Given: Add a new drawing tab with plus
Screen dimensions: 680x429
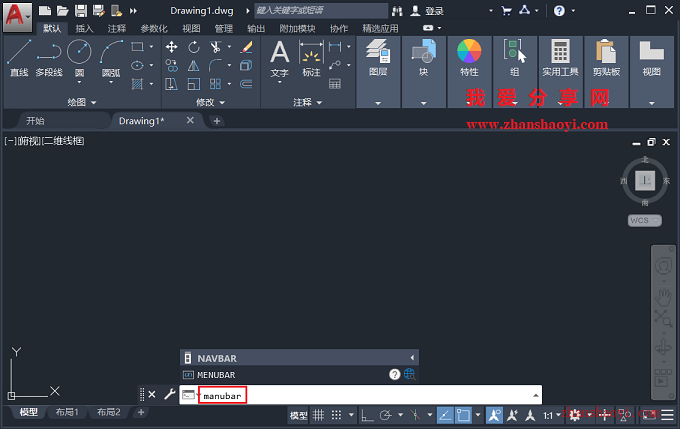Looking at the screenshot, I should (217, 121).
